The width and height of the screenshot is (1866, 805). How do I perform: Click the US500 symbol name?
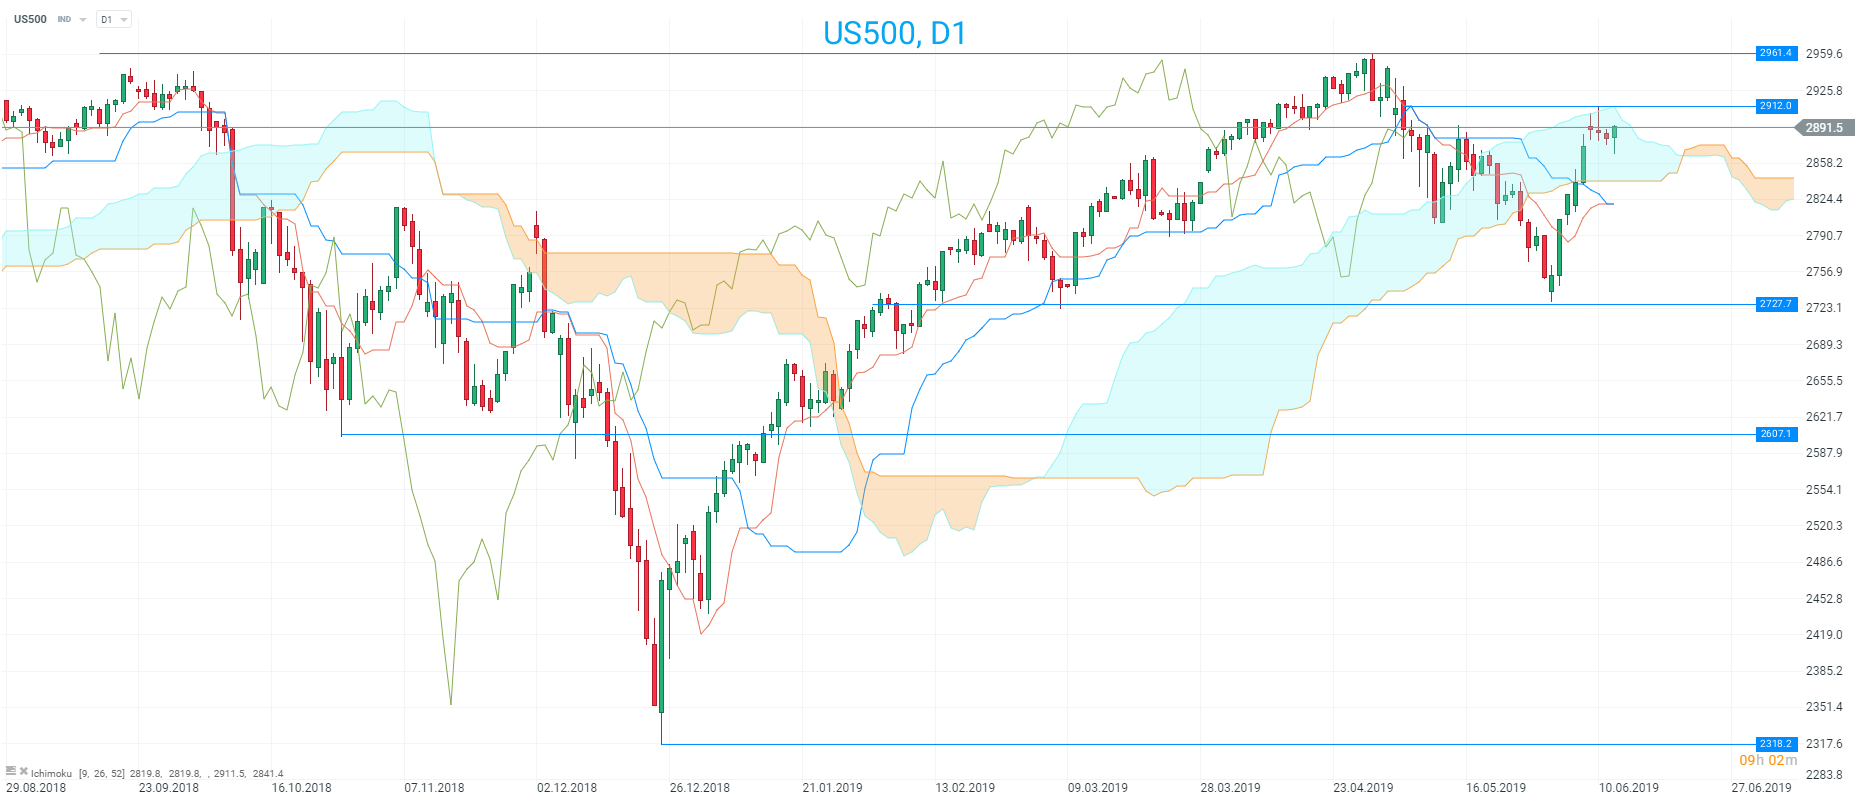pyautogui.click(x=30, y=19)
